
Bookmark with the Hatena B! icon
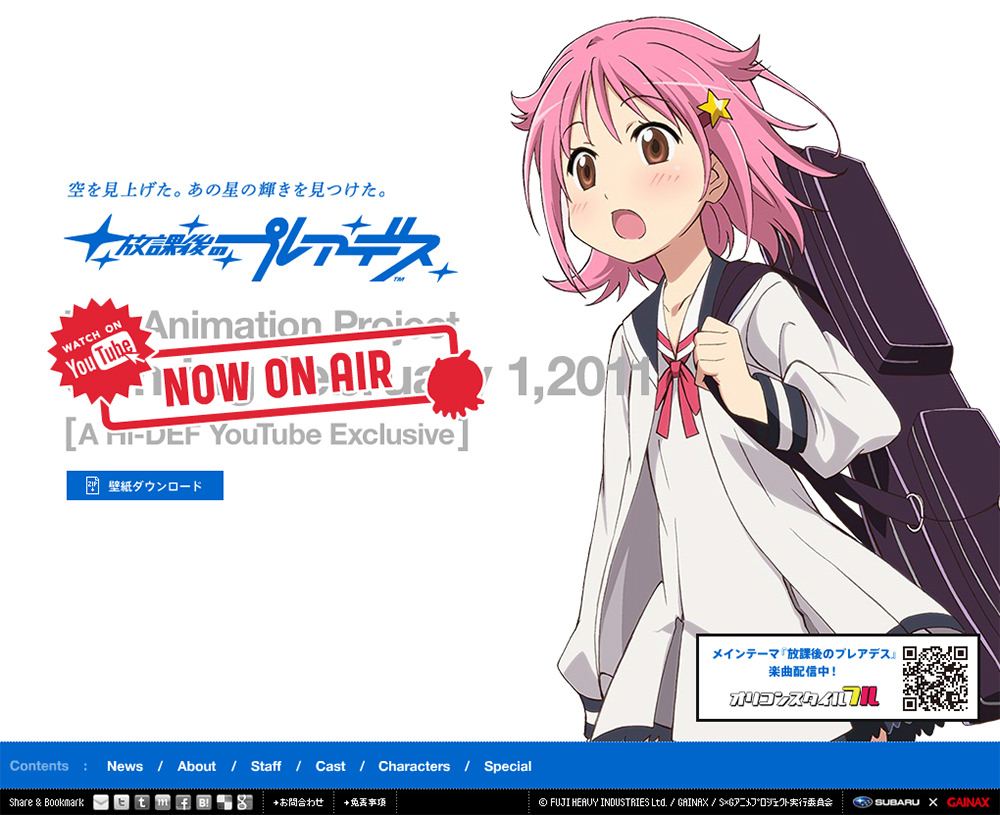[203, 802]
